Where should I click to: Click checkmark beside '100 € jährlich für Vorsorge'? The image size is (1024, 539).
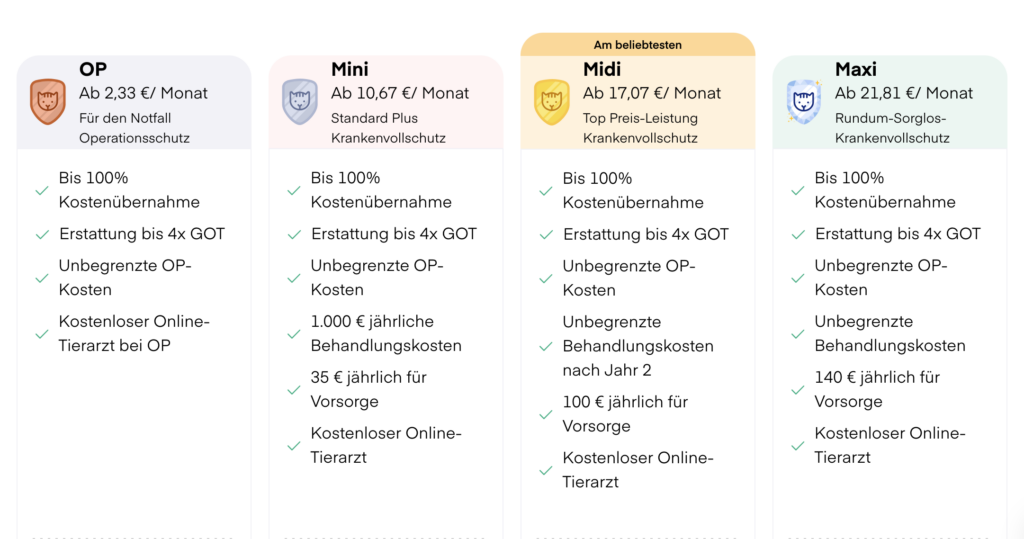pos(546,414)
